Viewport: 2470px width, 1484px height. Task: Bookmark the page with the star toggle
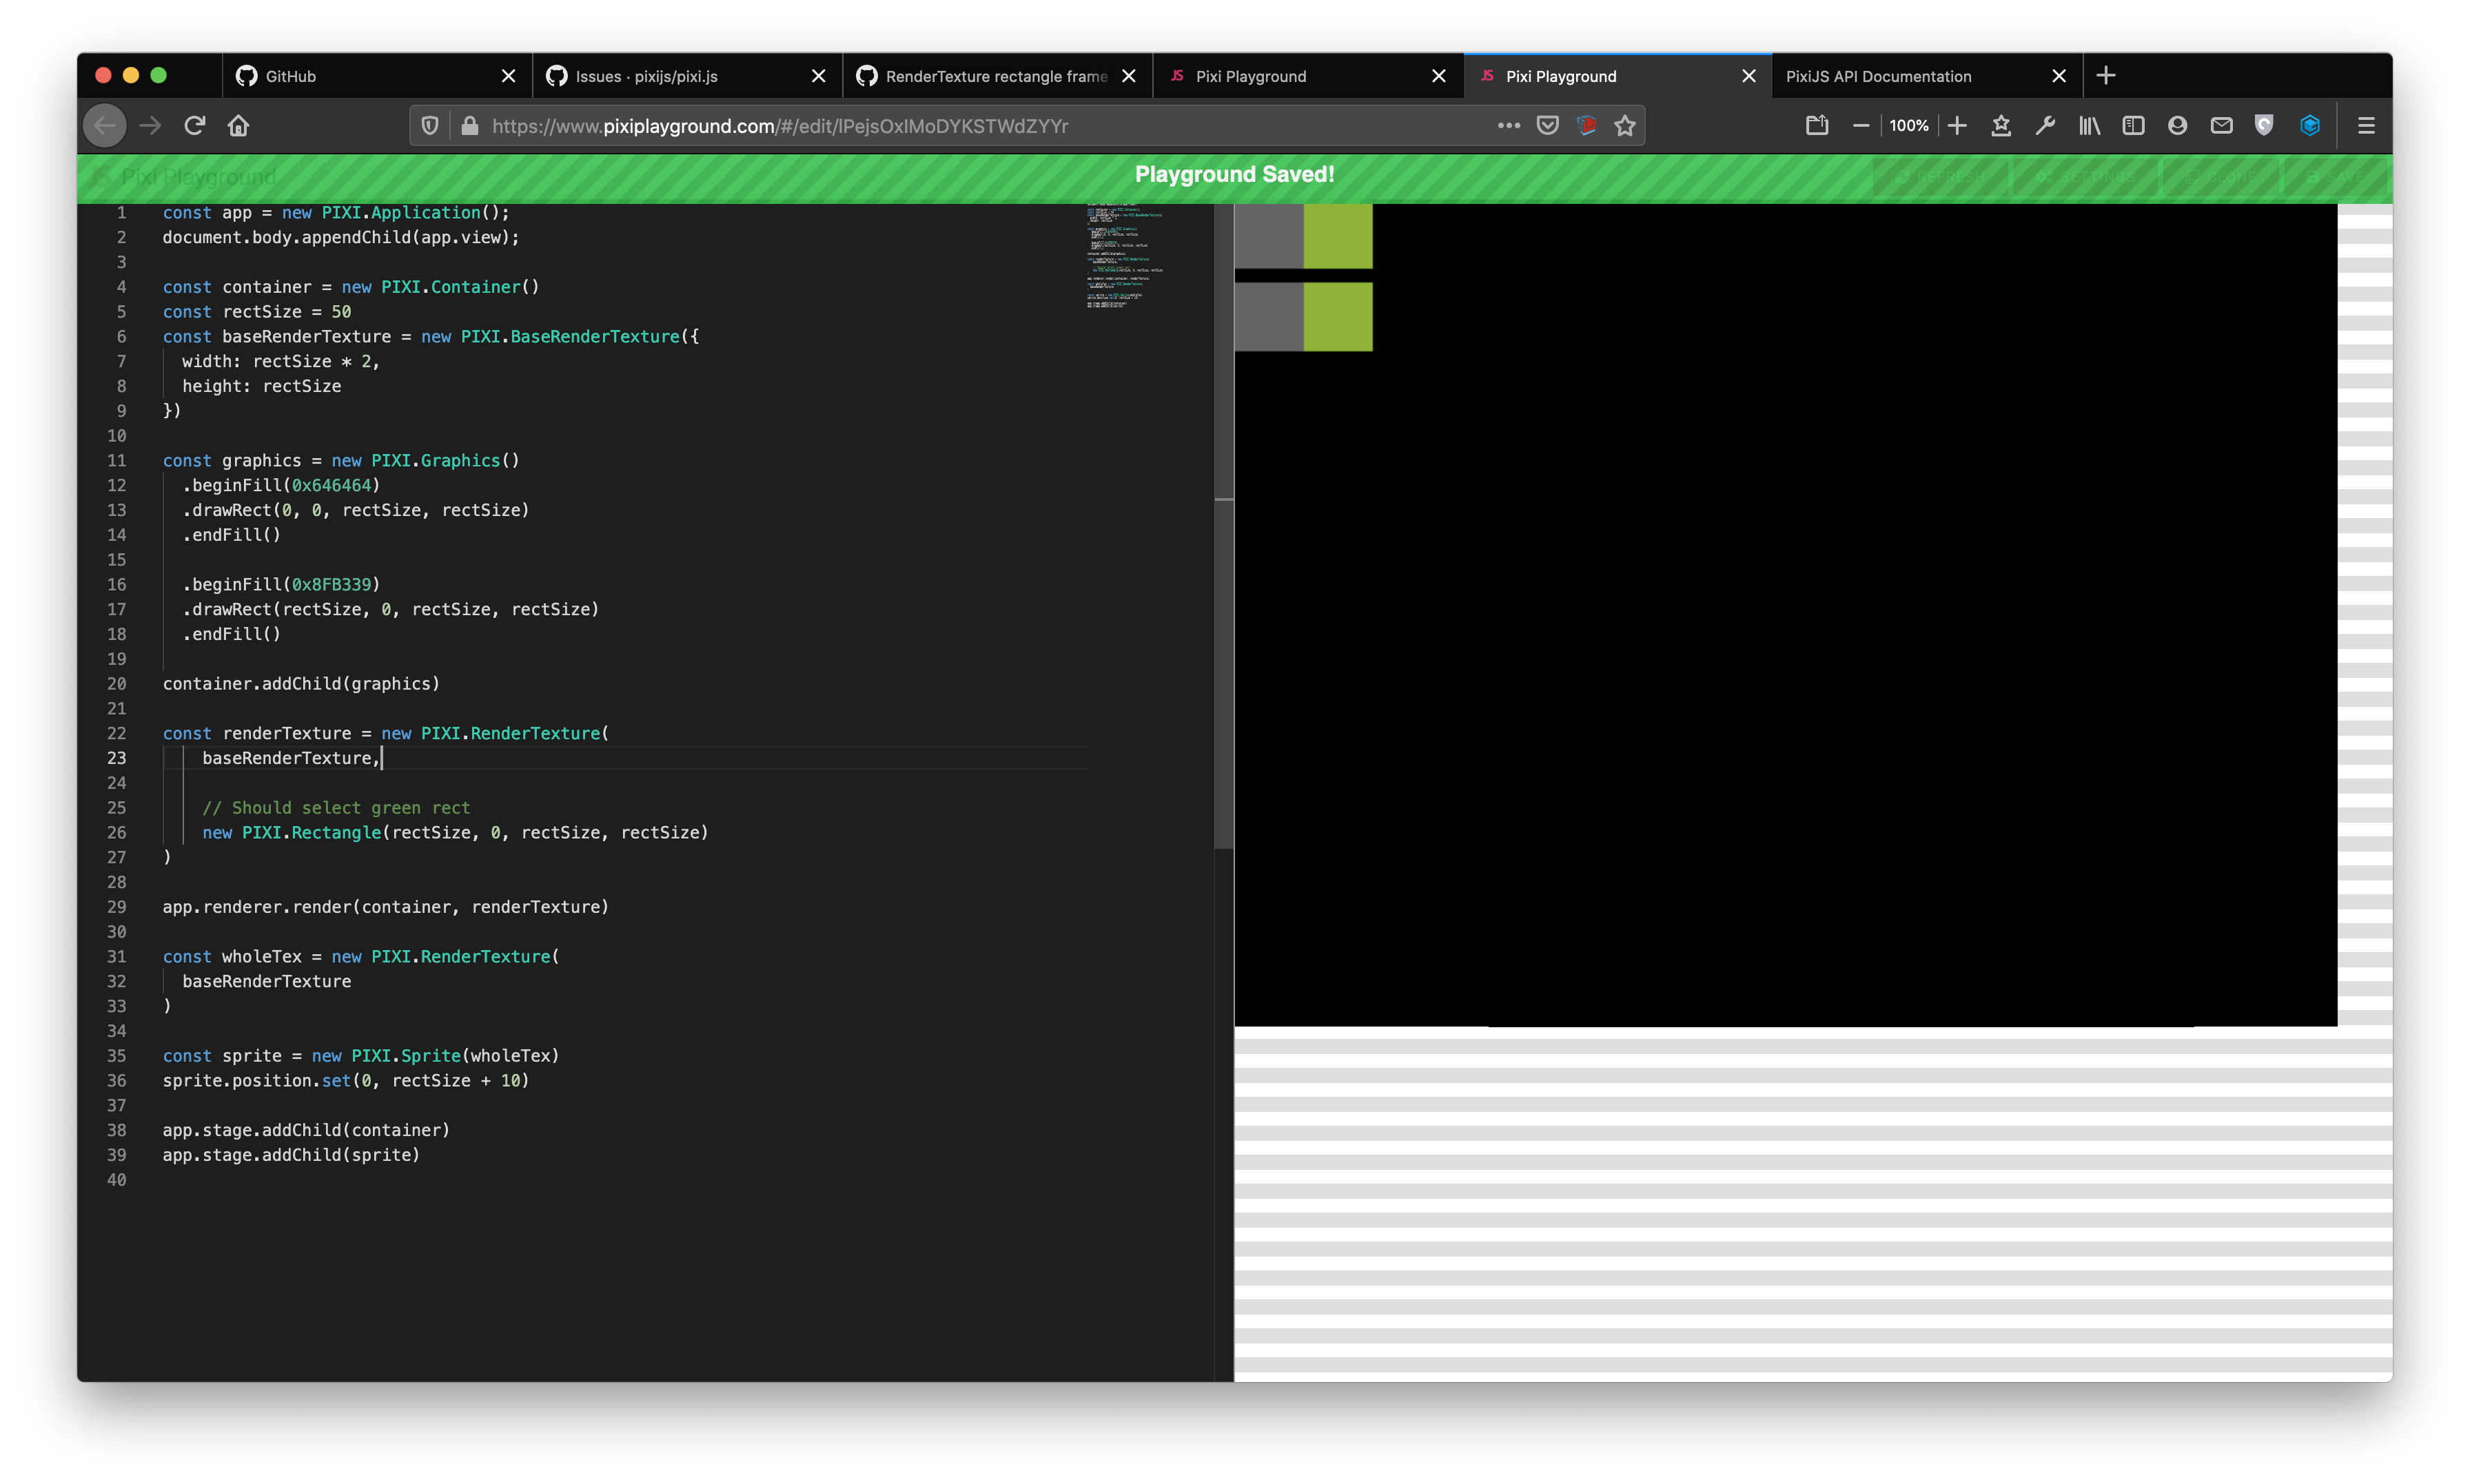click(1625, 125)
